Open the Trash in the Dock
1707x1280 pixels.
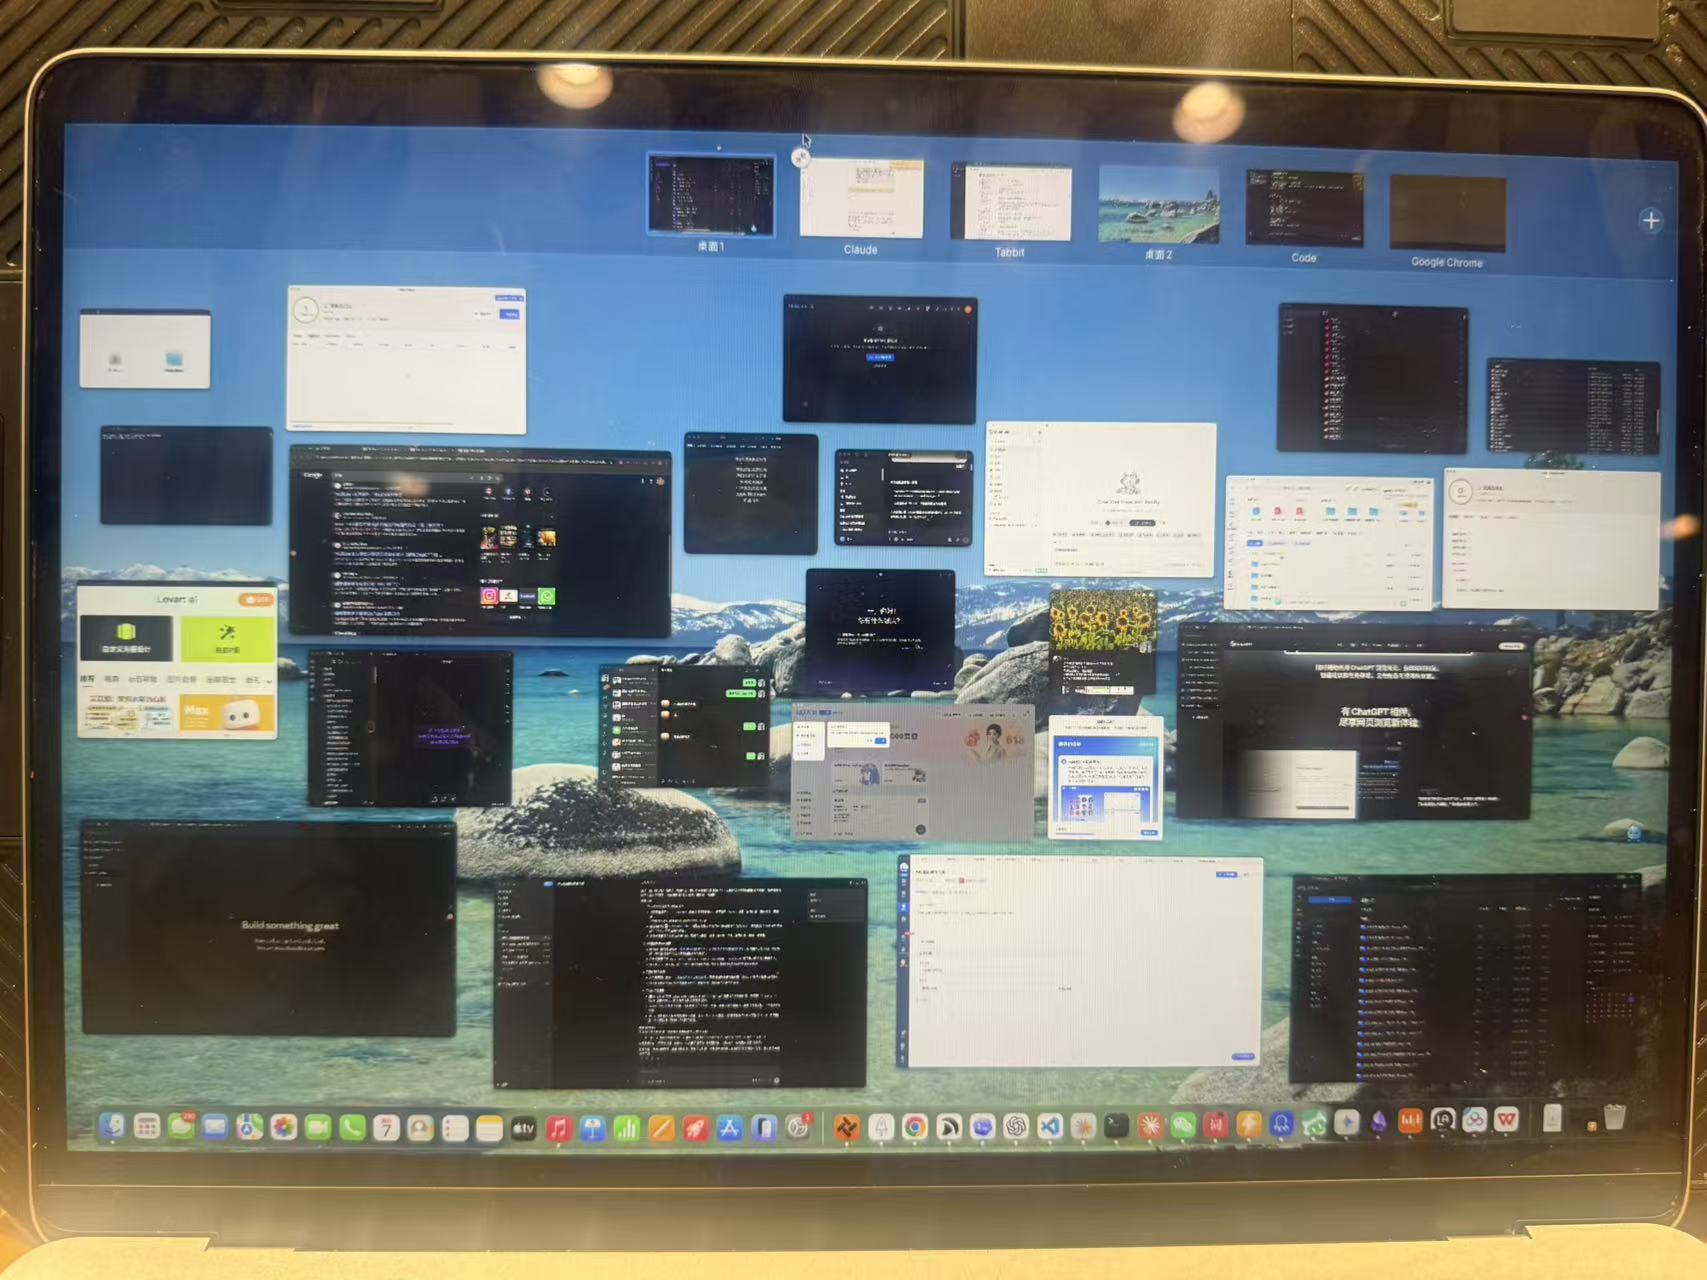coord(1614,1116)
